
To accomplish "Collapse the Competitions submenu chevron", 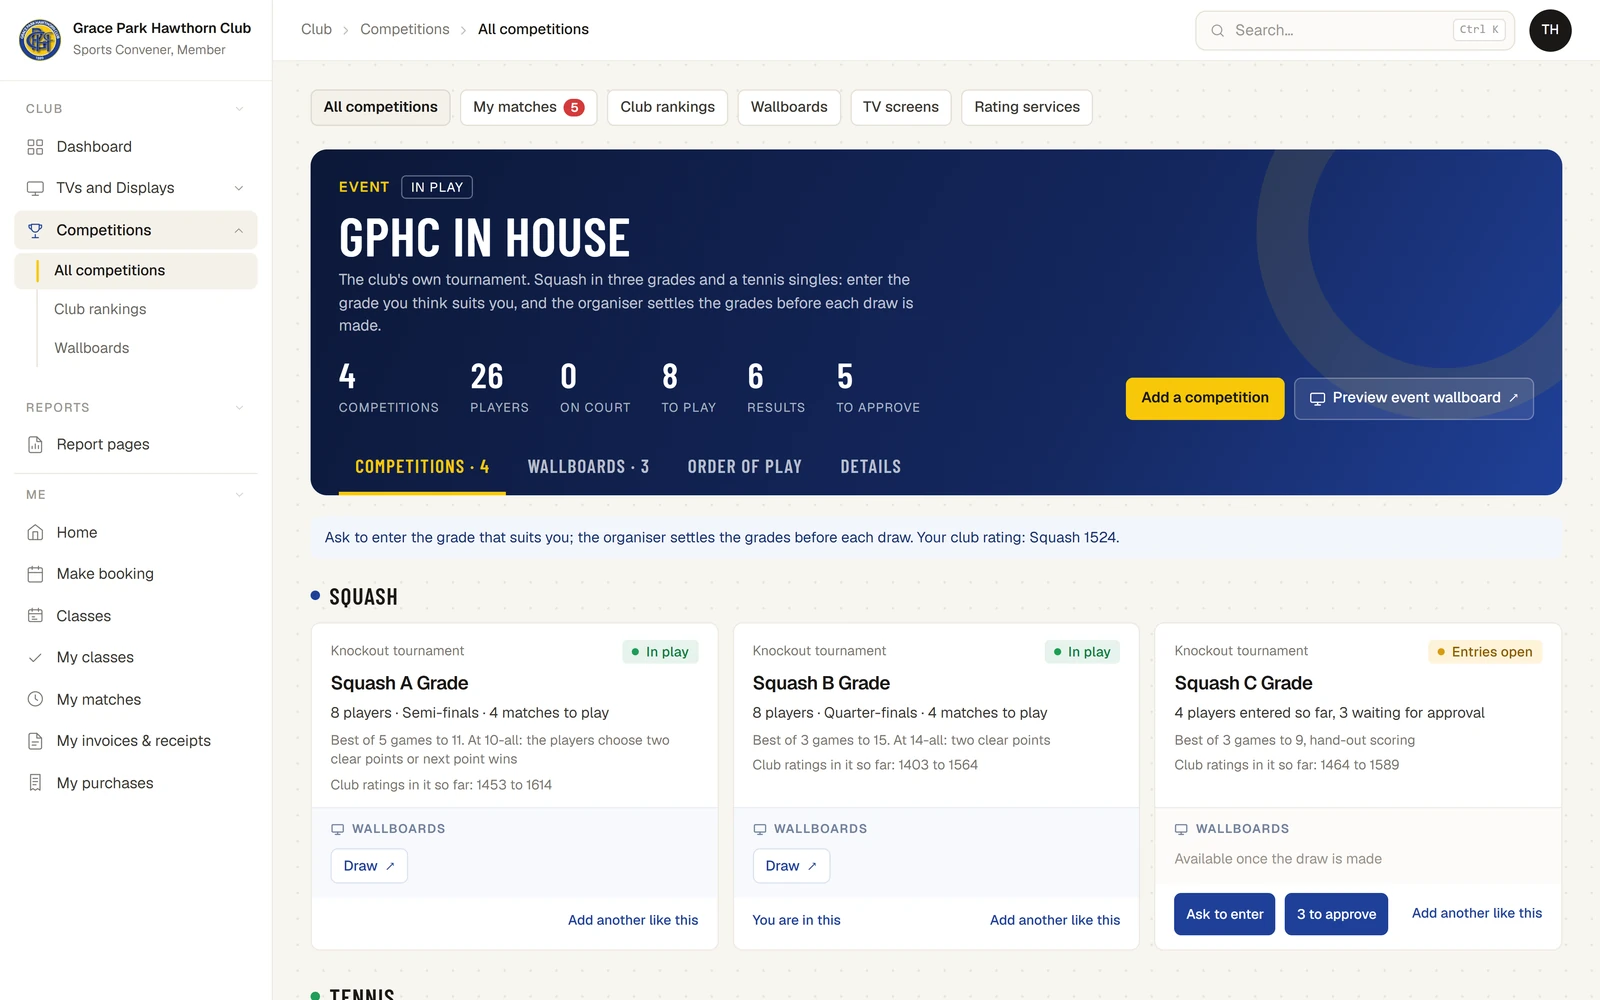I will [x=239, y=230].
